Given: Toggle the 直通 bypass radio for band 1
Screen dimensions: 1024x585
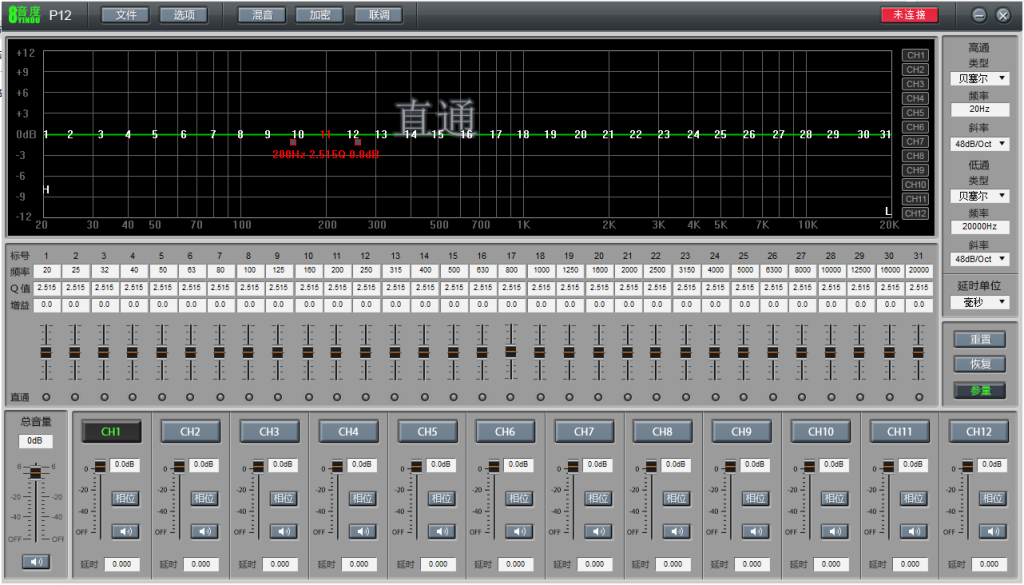Looking at the screenshot, I should [x=46, y=397].
